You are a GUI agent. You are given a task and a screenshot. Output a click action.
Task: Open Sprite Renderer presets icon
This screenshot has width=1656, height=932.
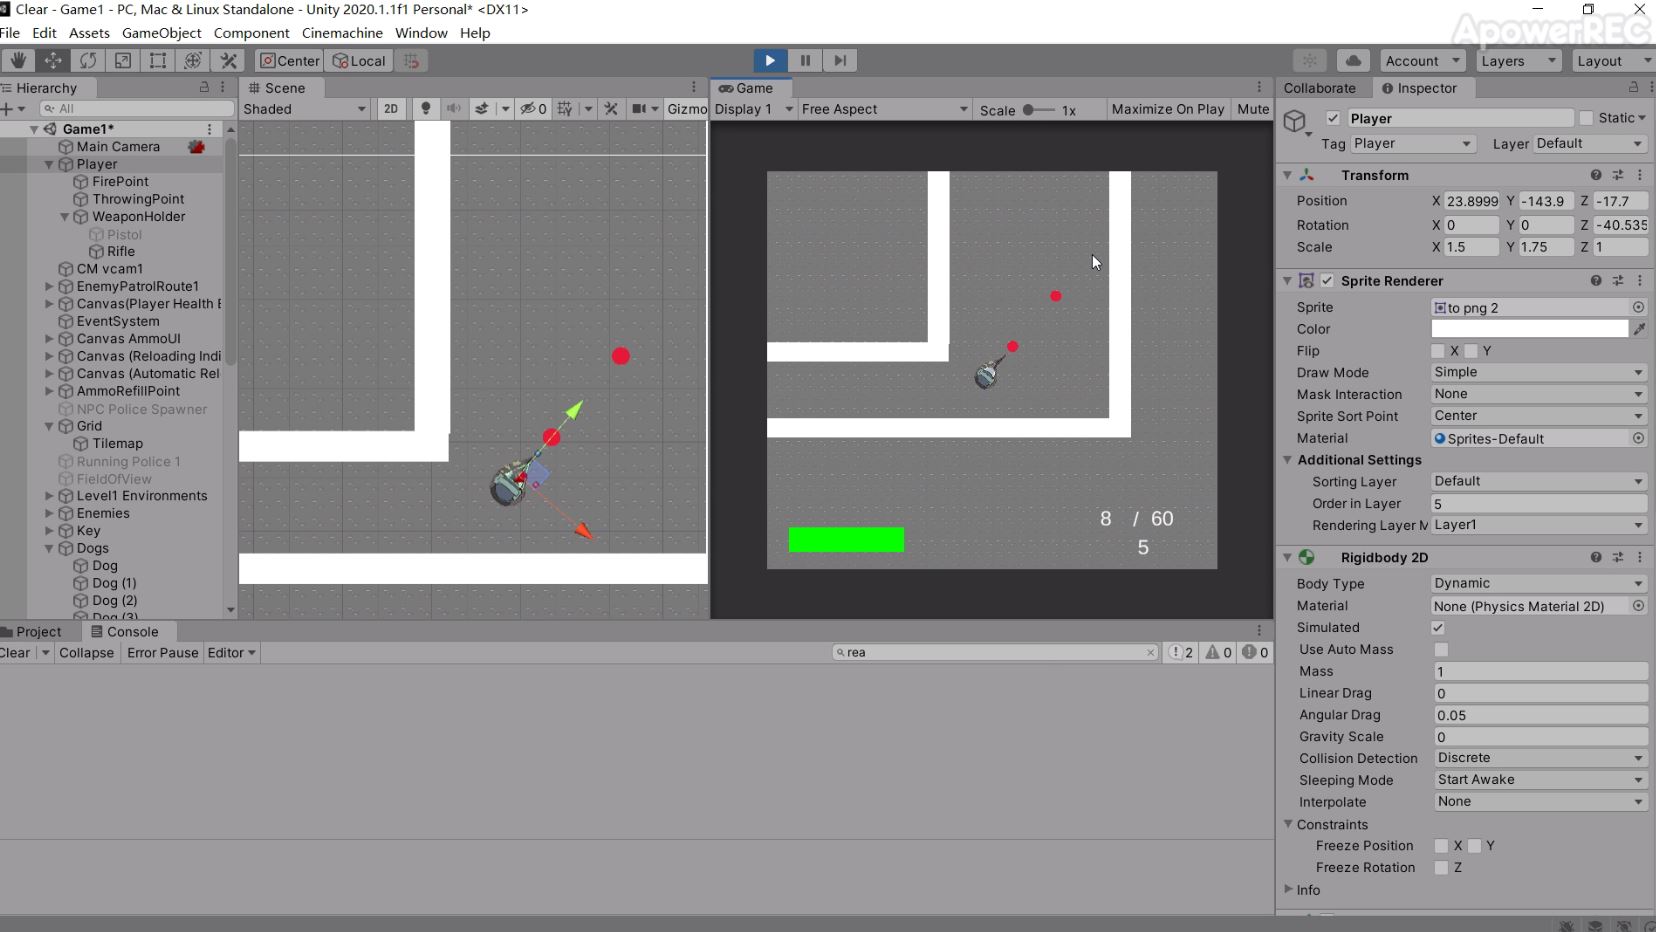tap(1618, 281)
